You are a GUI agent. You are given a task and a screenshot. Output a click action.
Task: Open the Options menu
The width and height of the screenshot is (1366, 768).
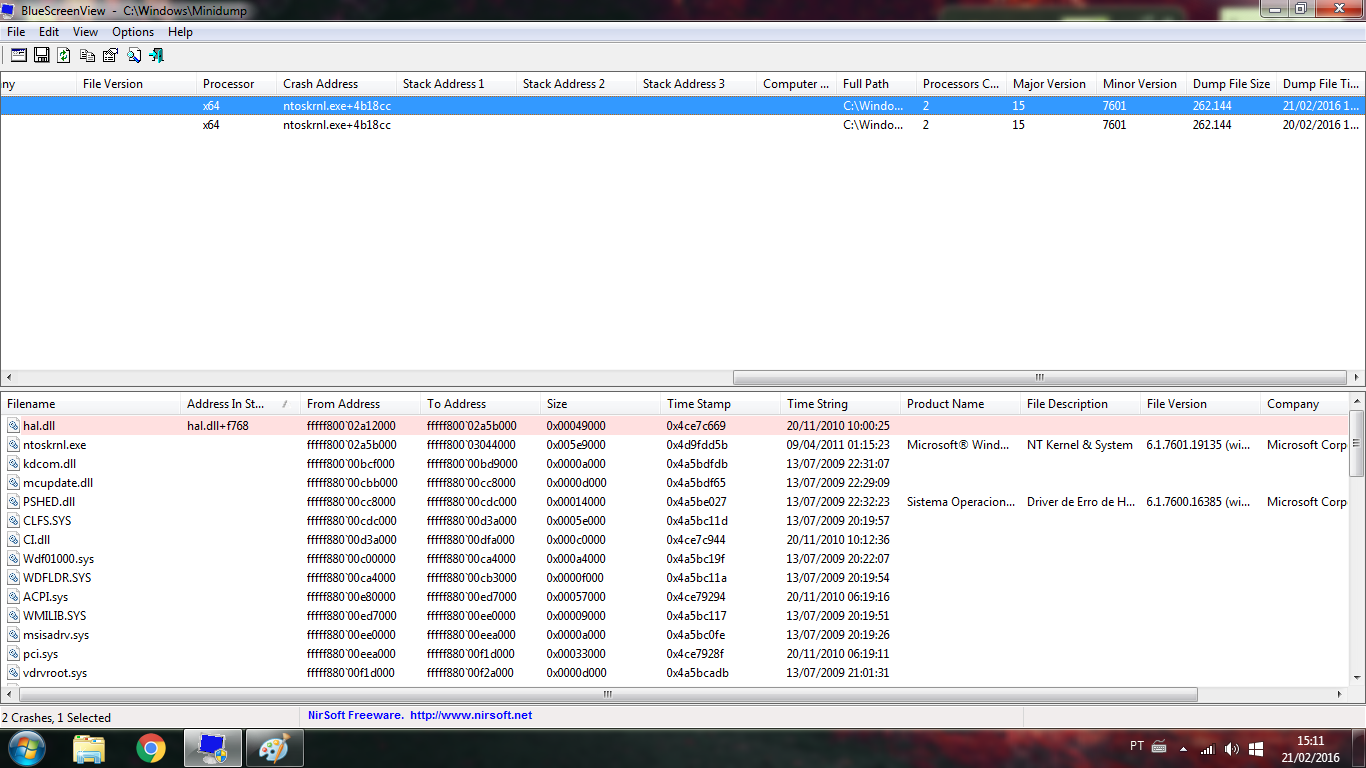click(133, 32)
